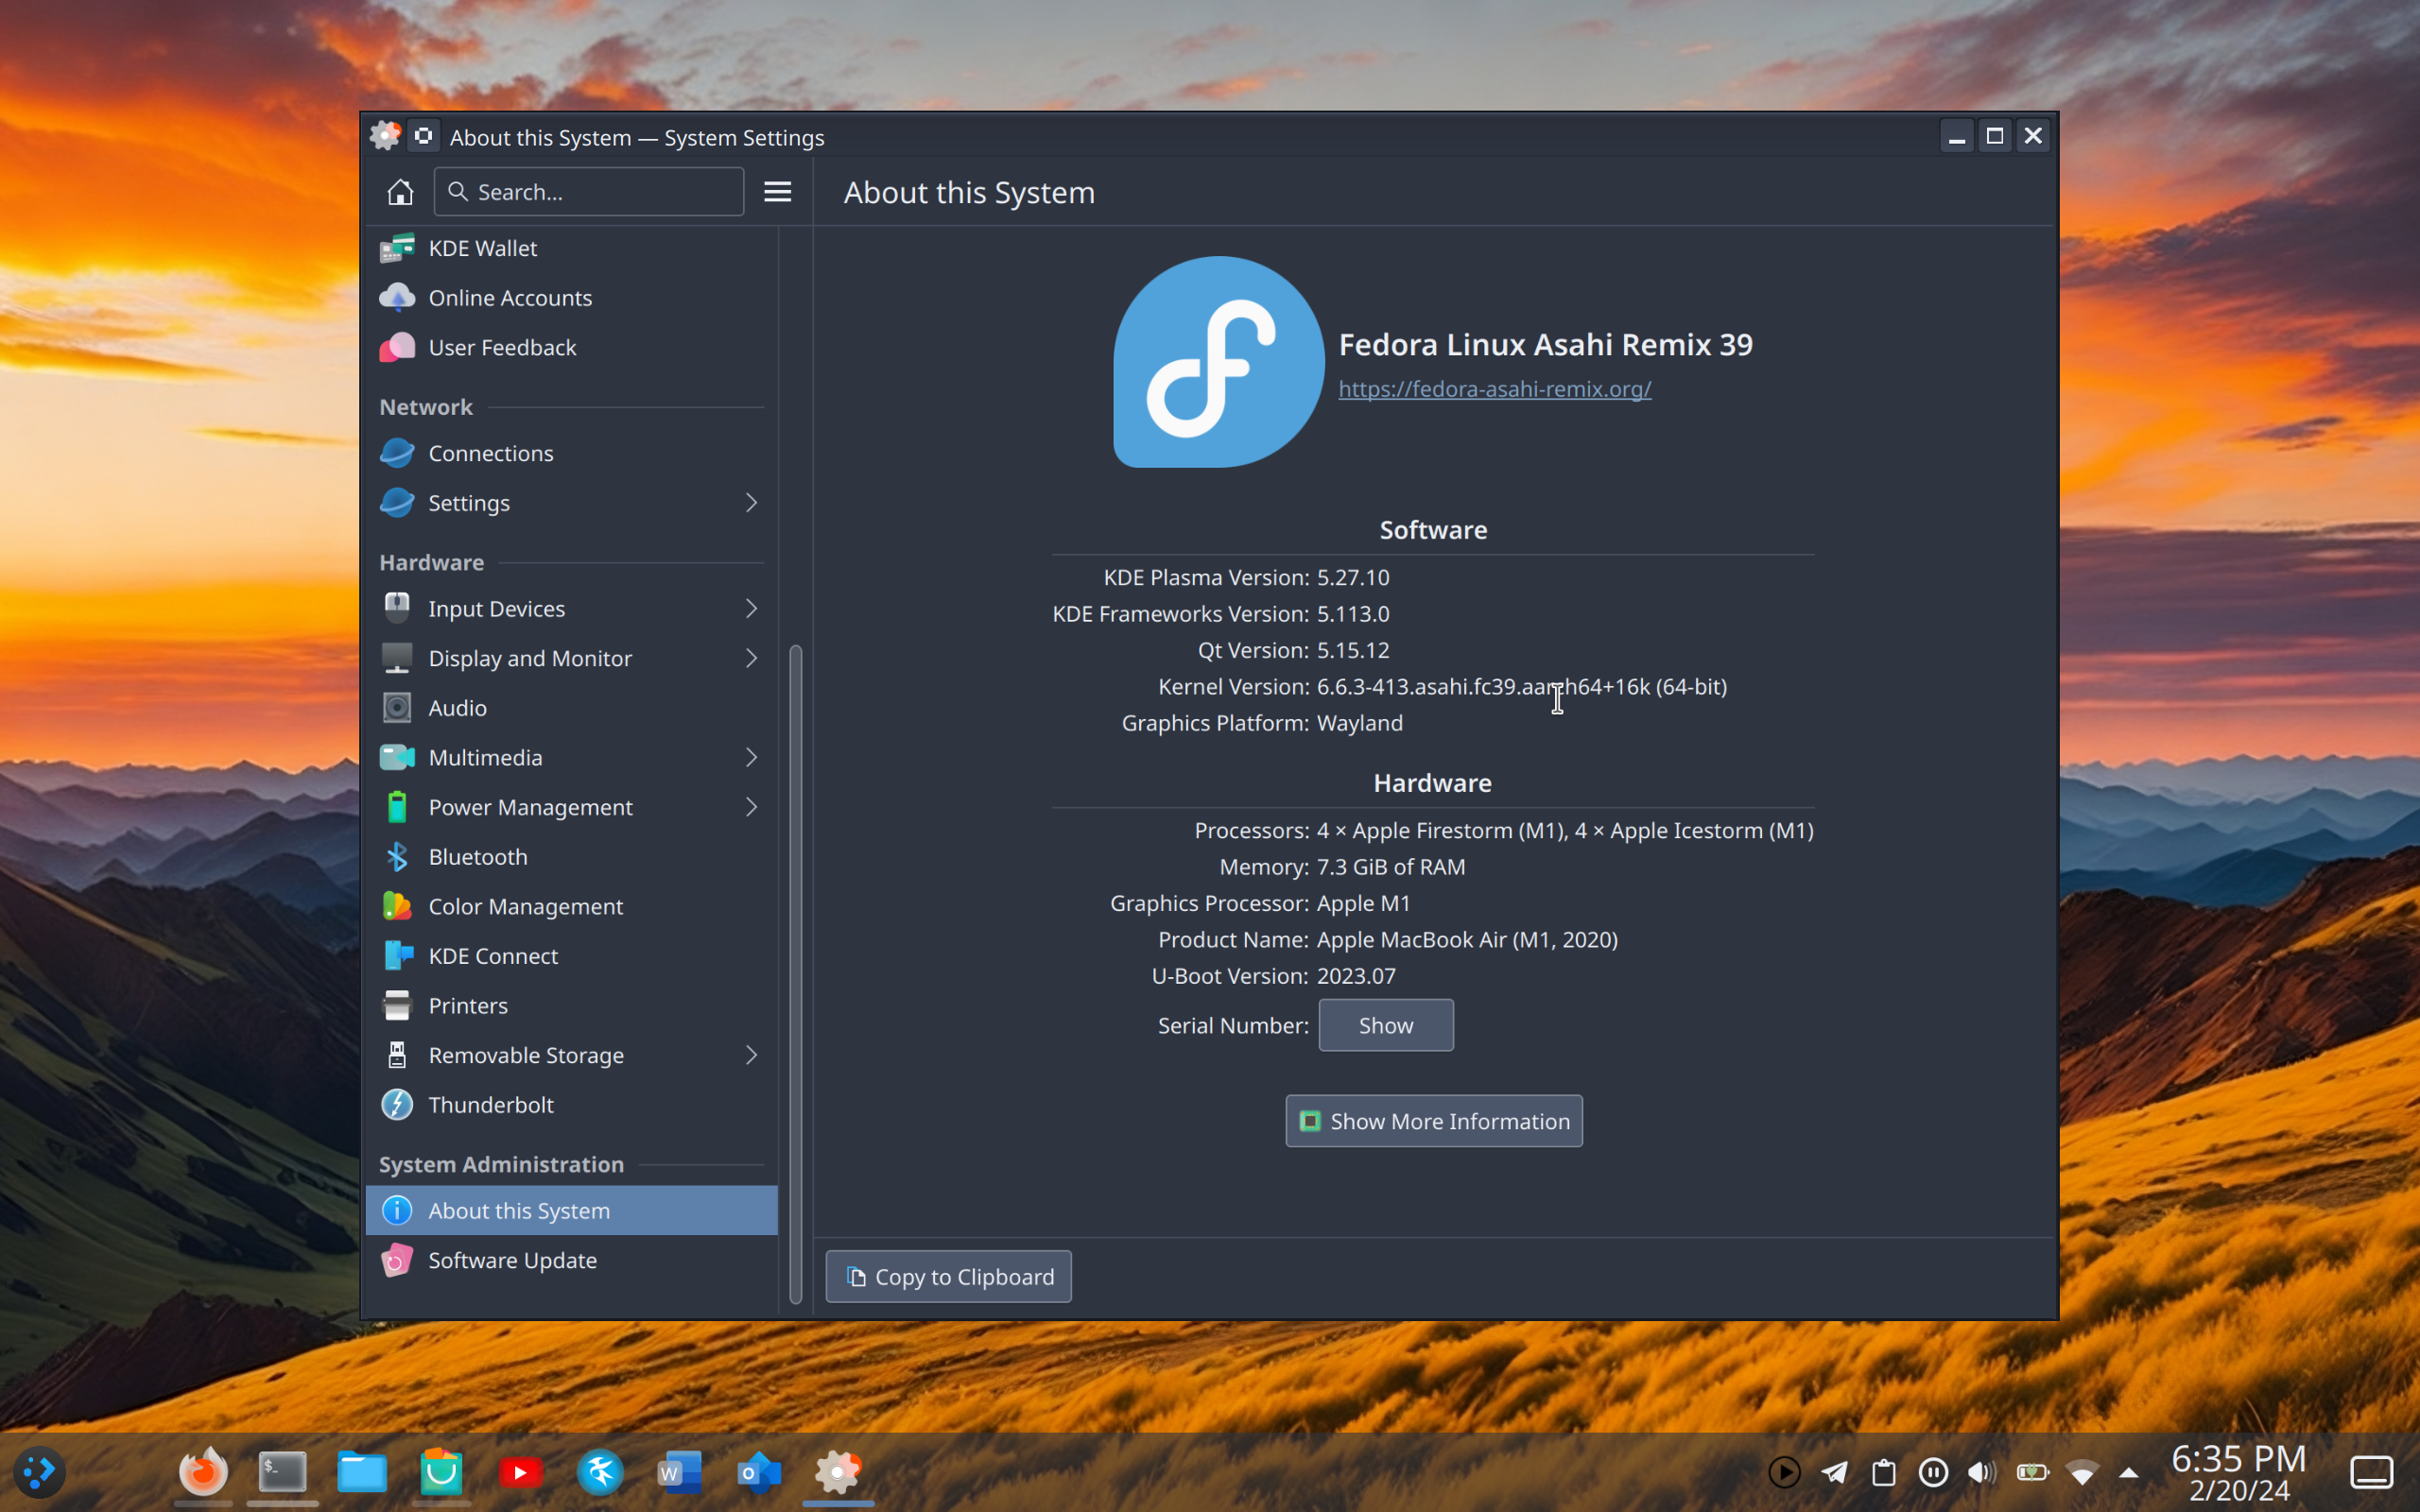Image resolution: width=2420 pixels, height=1512 pixels.
Task: Open the Color Management module
Action: [525, 906]
